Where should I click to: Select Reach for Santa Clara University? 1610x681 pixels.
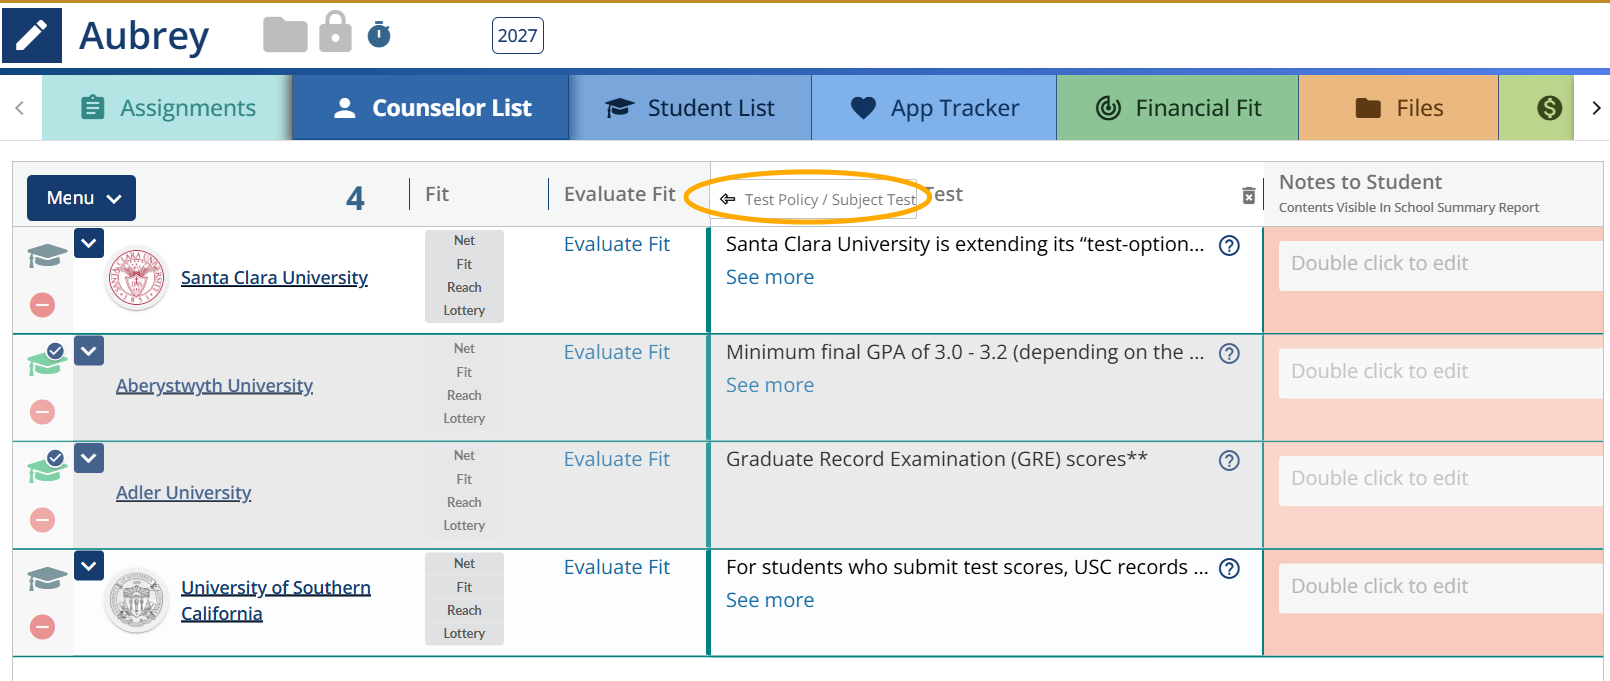pyautogui.click(x=464, y=288)
